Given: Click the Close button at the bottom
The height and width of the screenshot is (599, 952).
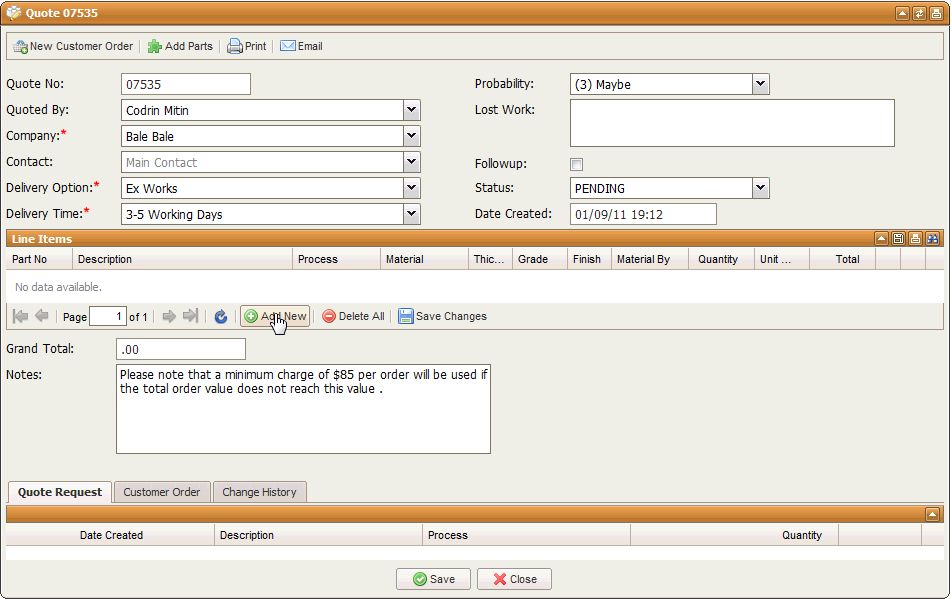Looking at the screenshot, I should 514,579.
